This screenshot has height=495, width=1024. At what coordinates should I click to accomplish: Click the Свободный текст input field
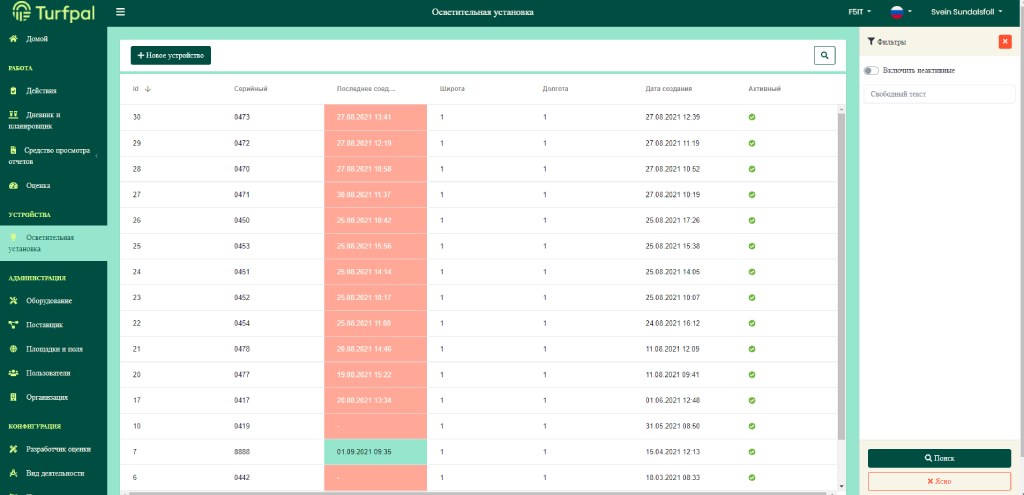pos(939,94)
